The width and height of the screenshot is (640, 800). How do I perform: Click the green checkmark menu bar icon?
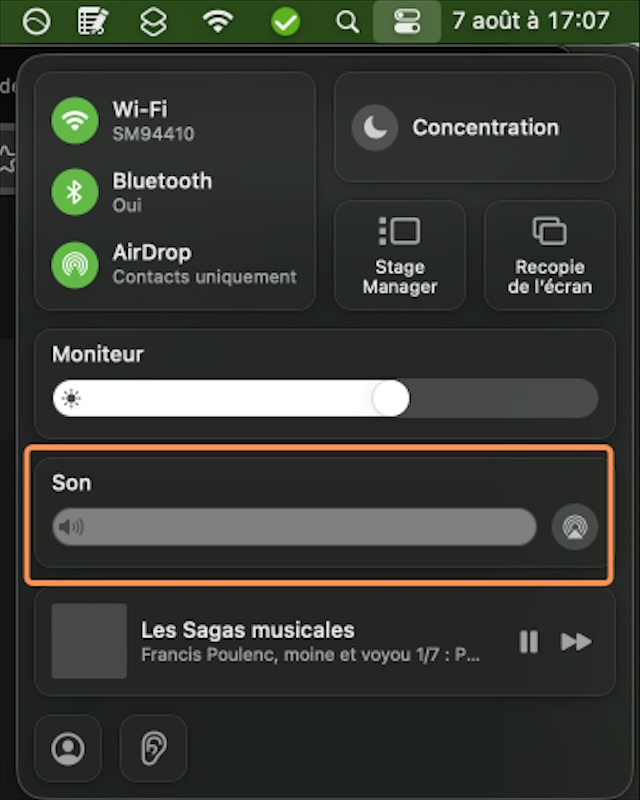(x=286, y=22)
